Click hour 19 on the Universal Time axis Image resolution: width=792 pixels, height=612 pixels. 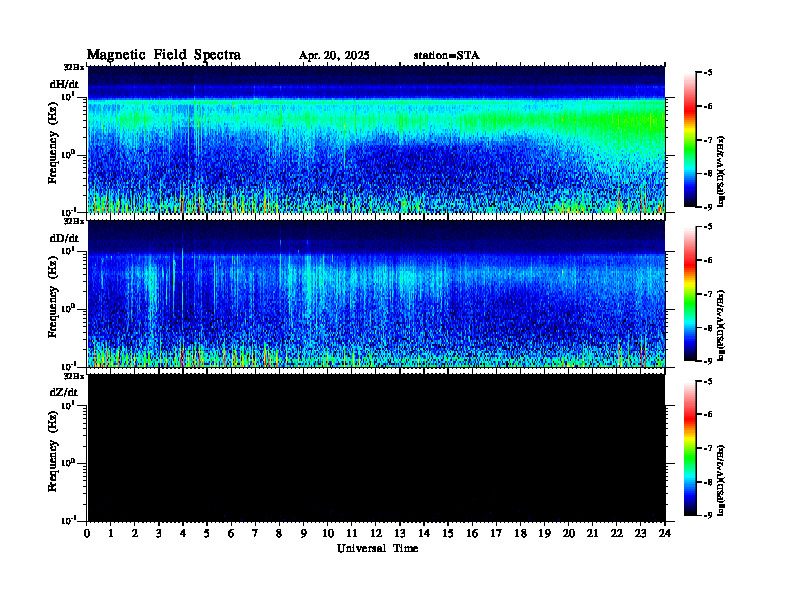(x=544, y=533)
